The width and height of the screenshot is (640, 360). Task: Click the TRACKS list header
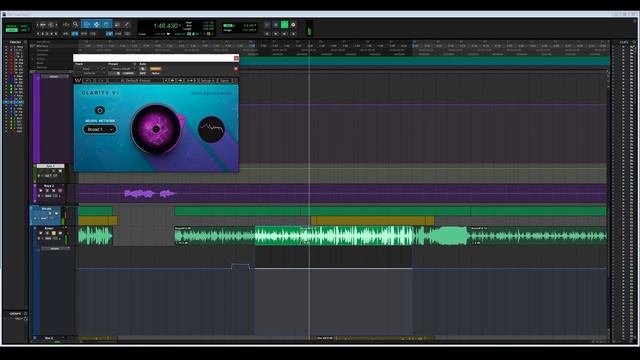tap(15, 42)
